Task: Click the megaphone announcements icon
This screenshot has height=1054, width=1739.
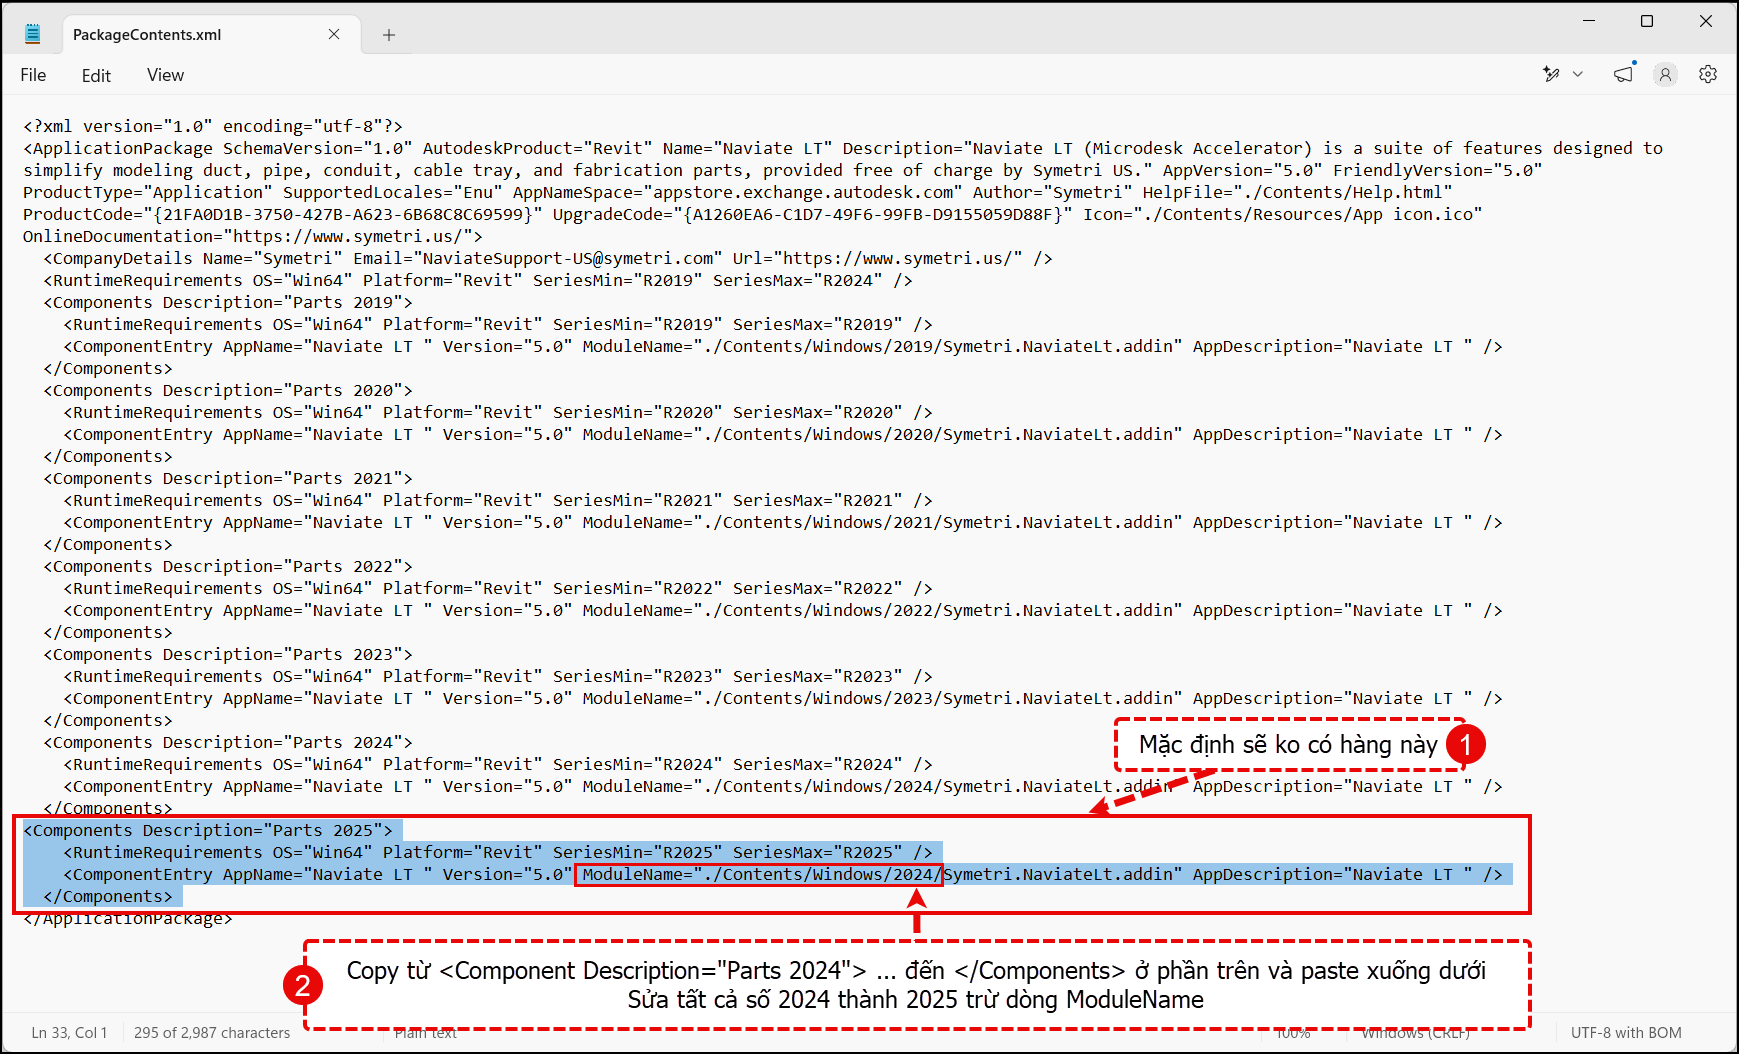Action: (x=1624, y=74)
